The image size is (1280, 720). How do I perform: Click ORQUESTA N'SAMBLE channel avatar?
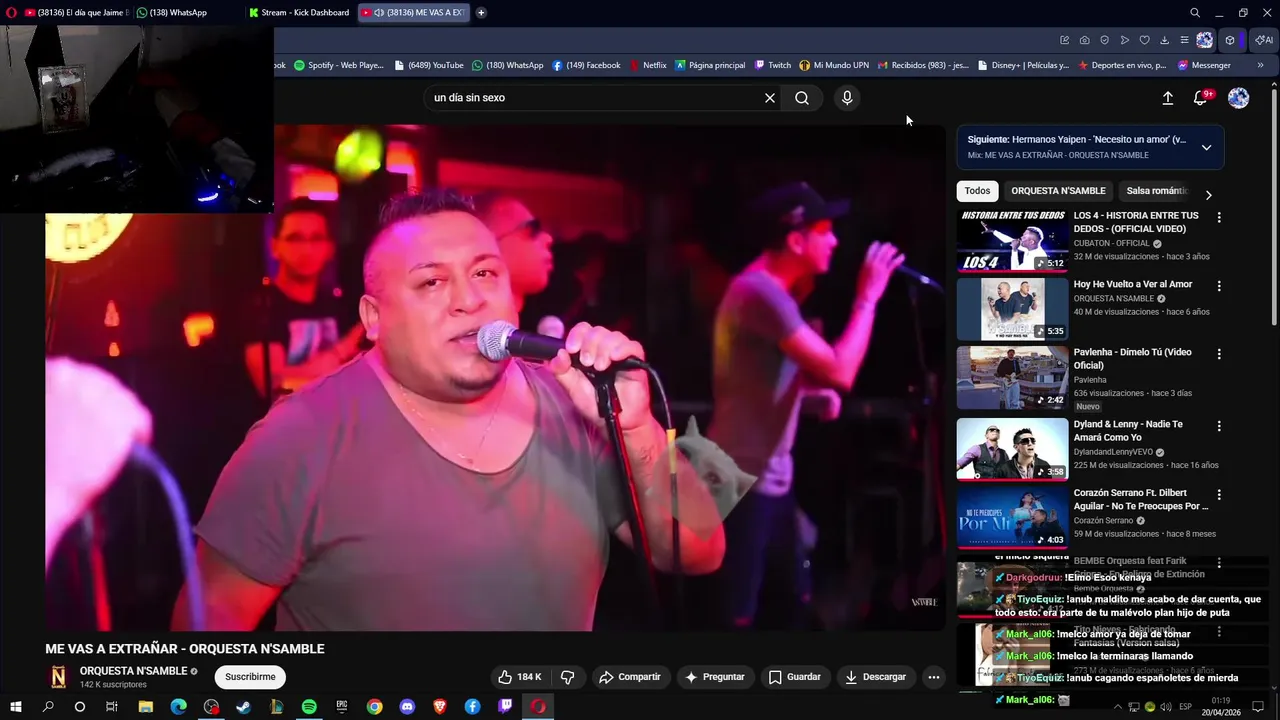pyautogui.click(x=59, y=677)
